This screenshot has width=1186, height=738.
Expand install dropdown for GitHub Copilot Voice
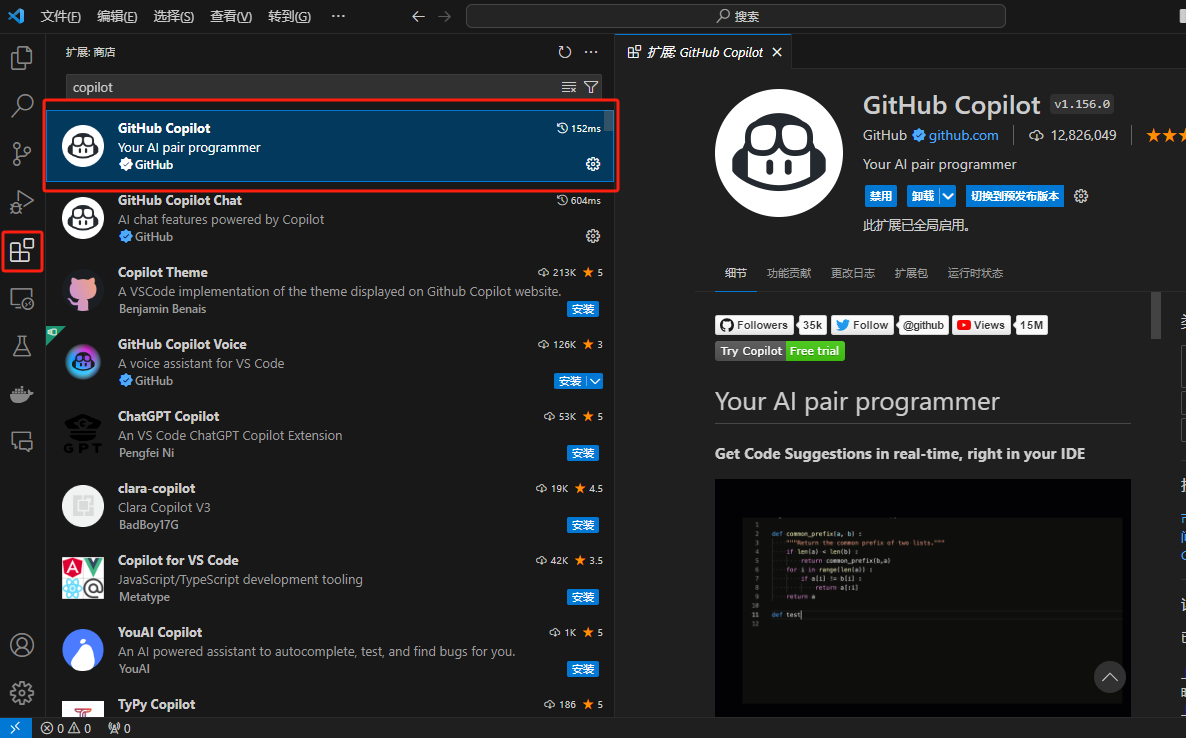pos(595,381)
